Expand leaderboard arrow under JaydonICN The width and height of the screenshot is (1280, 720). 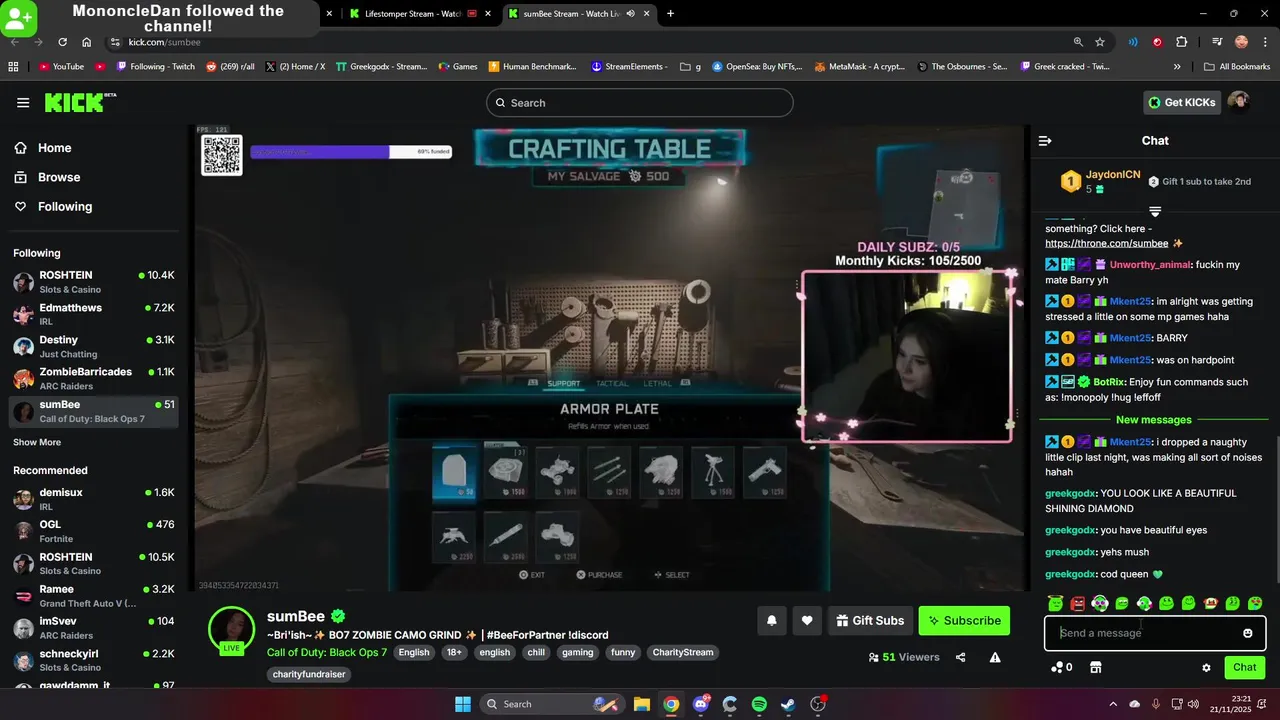pos(1155,211)
